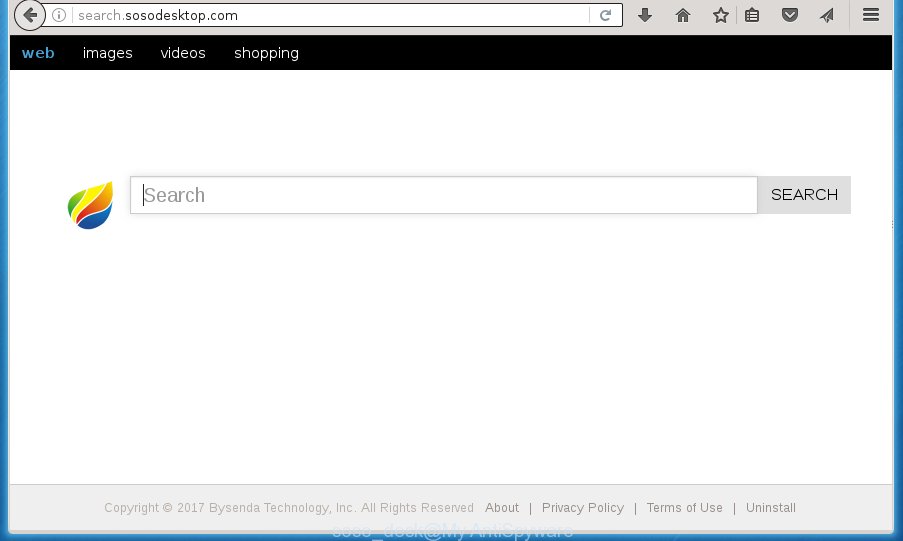Click the colorful leaf logo
The height and width of the screenshot is (541, 903).
tap(90, 205)
